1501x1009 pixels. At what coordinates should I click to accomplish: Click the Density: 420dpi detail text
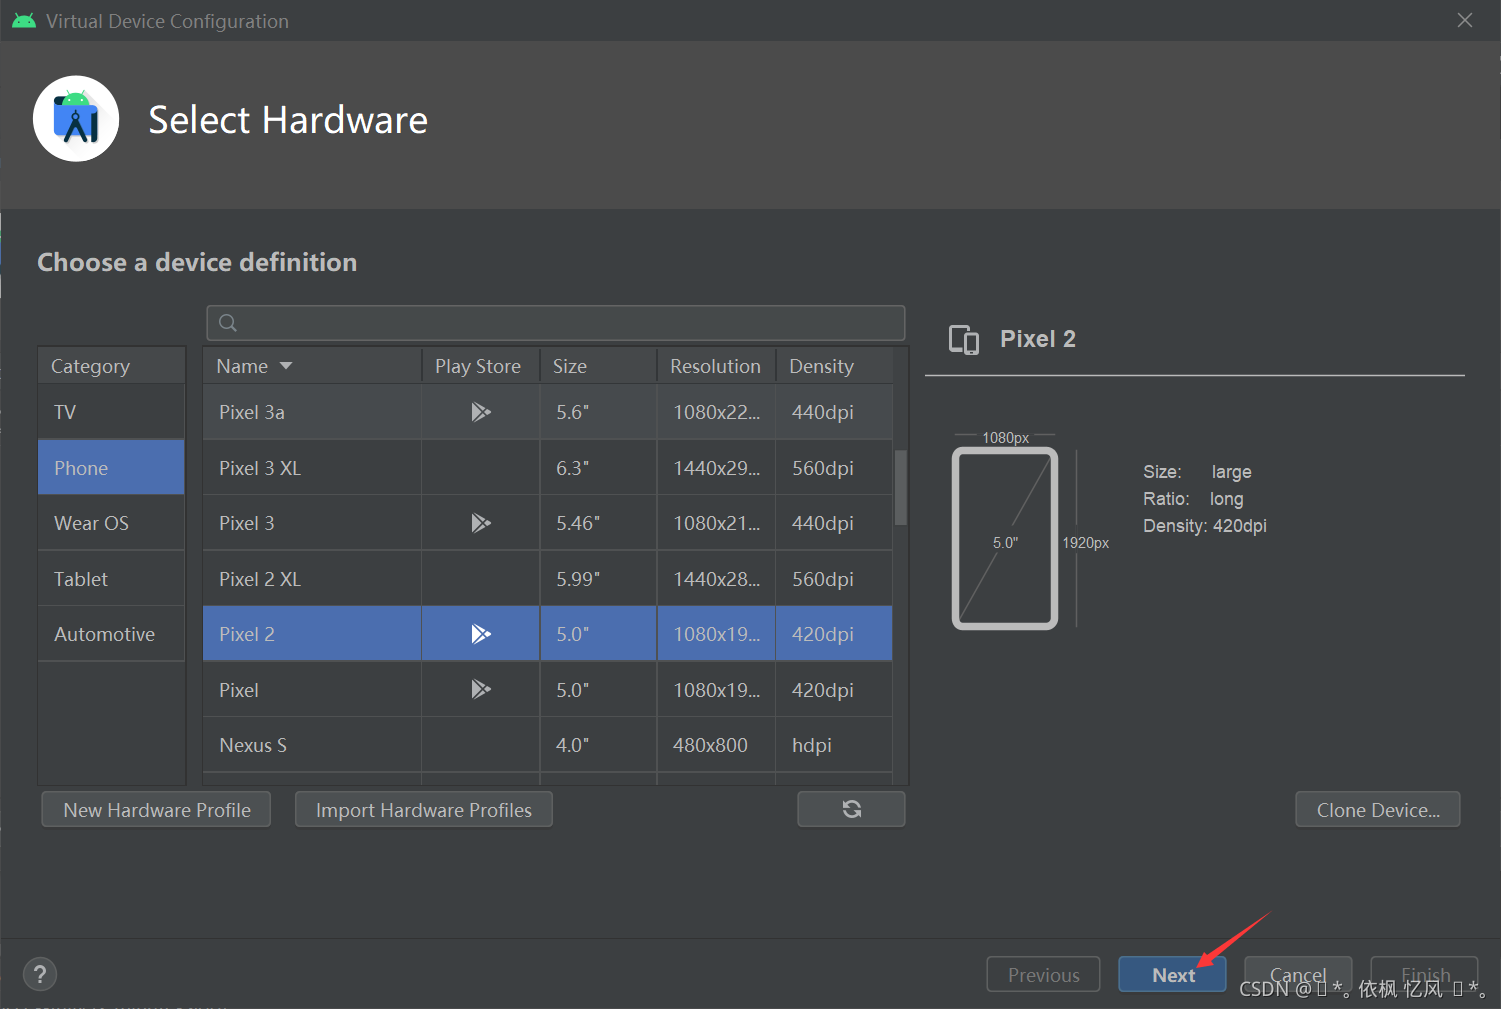pos(1205,526)
